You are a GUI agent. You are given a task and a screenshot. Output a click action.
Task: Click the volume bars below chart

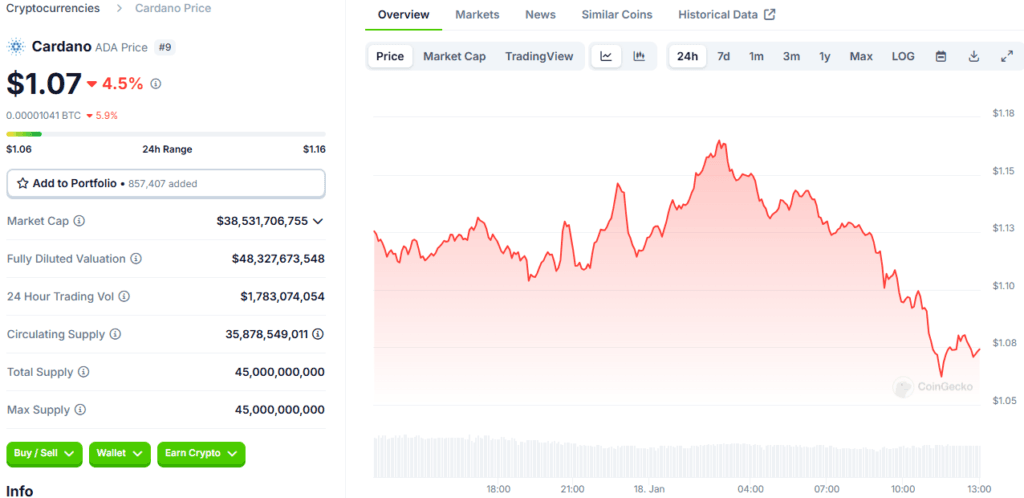(677, 457)
